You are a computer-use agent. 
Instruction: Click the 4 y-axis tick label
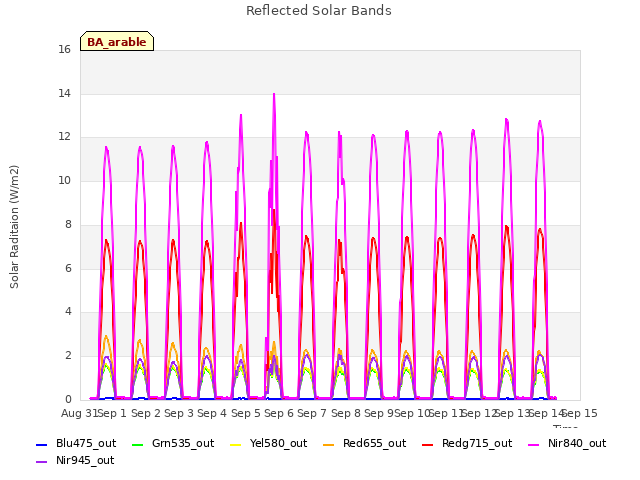68,312
